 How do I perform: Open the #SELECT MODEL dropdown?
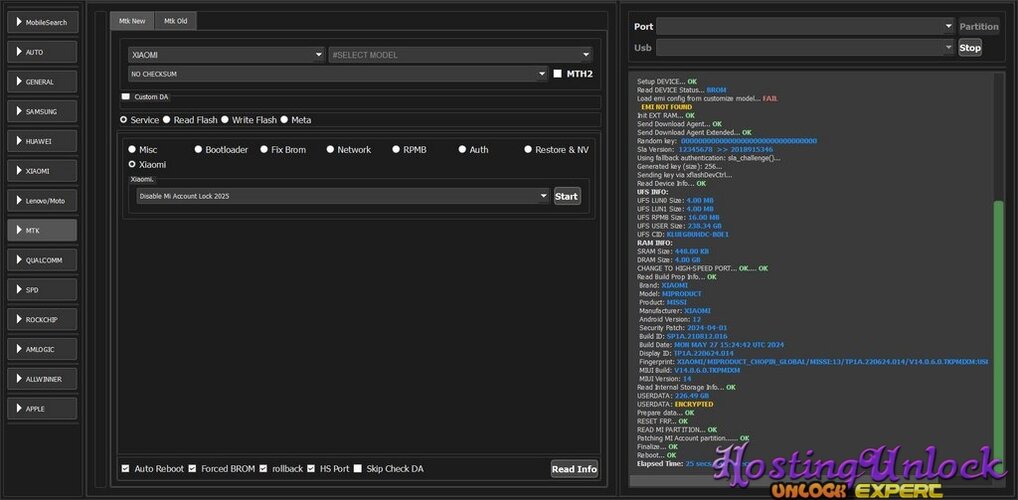click(x=460, y=55)
